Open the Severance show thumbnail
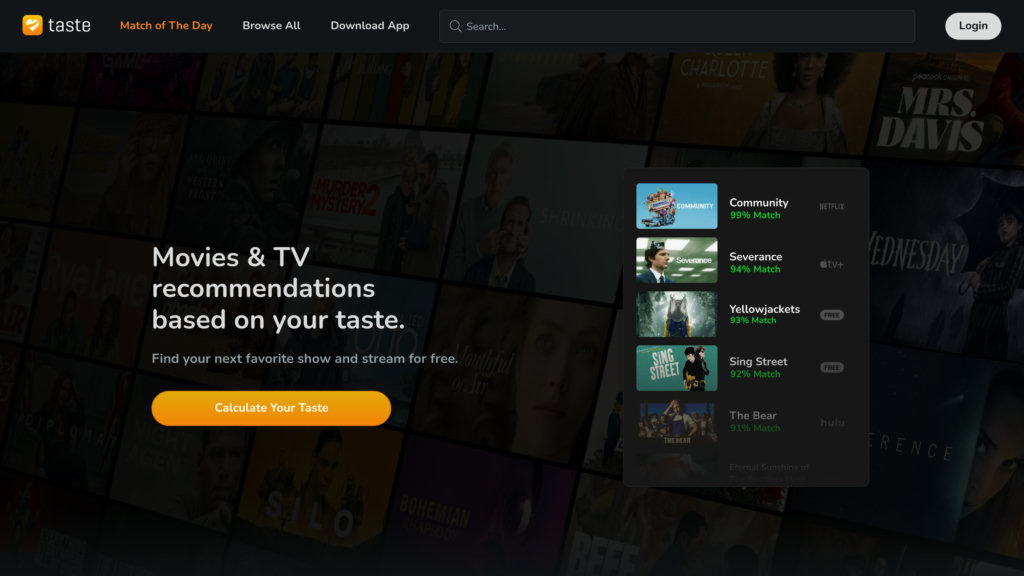This screenshot has height=576, width=1024. point(677,260)
